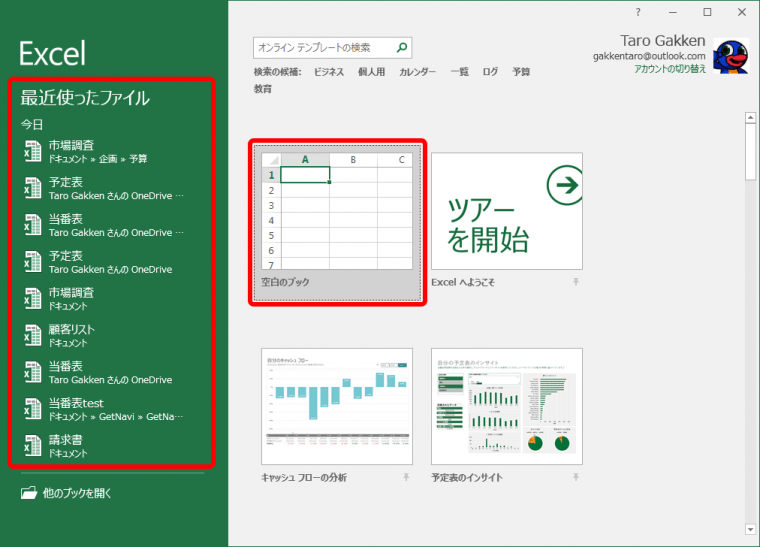Screen dimensions: 760x547
Task: Open recent file 請求書
Action: point(111,446)
